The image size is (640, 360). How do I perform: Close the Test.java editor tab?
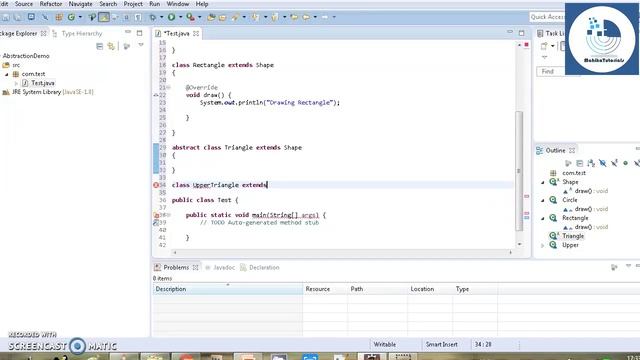[x=196, y=33]
